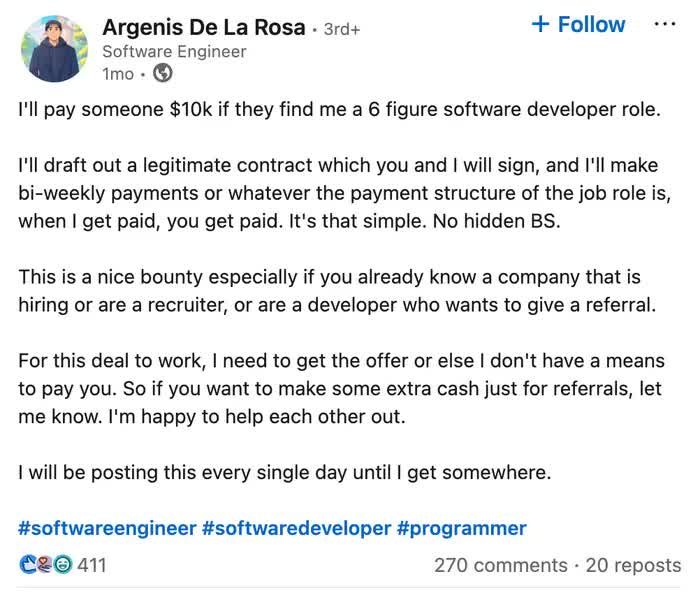View the 20 reposts
Viewport: 700px width, 595px height.
pos(633,566)
